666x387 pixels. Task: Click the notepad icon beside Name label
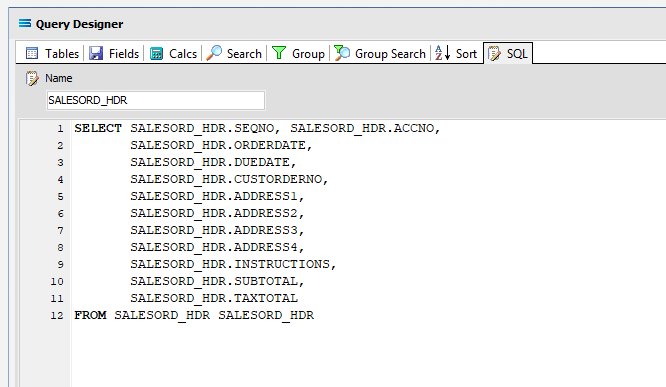tap(32, 78)
